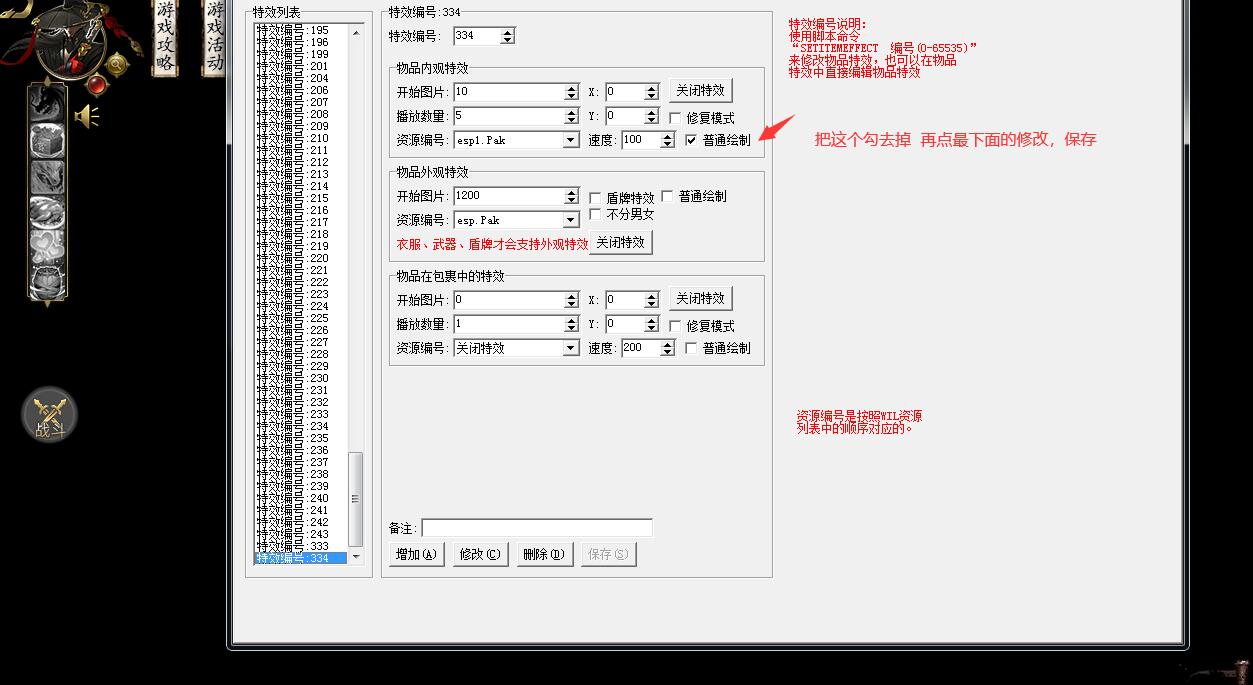Image resolution: width=1253 pixels, height=685 pixels.
Task: Expand the 关闭特效 dropdown in the 包裹 section
Action: [569, 348]
